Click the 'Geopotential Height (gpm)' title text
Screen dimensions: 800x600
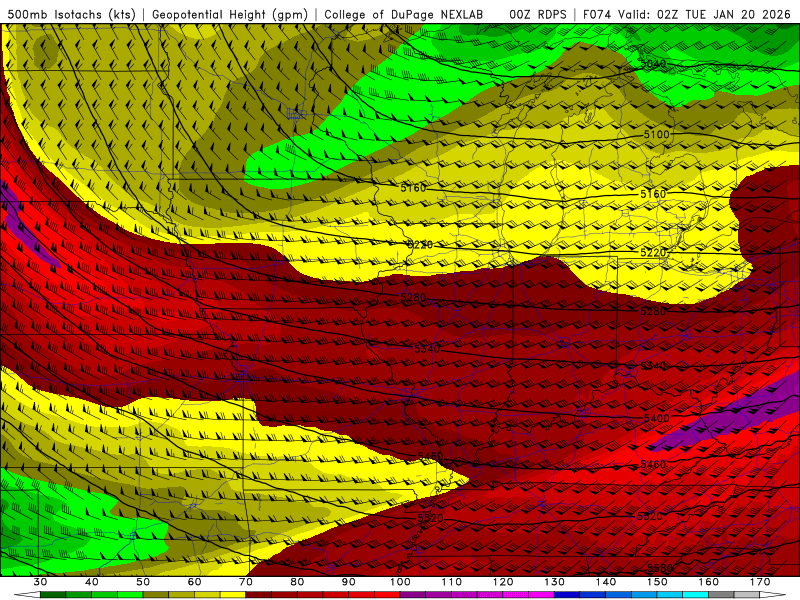coord(230,15)
